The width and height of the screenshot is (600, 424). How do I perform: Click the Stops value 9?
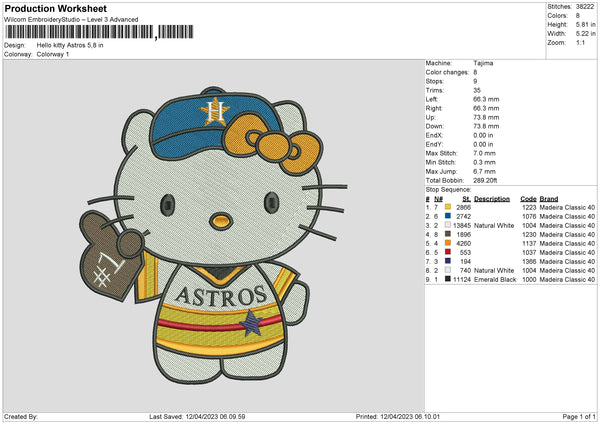pos(475,81)
